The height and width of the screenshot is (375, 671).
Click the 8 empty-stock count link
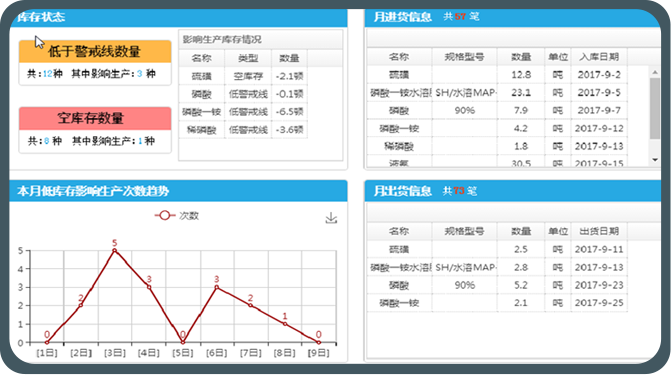click(x=46, y=141)
